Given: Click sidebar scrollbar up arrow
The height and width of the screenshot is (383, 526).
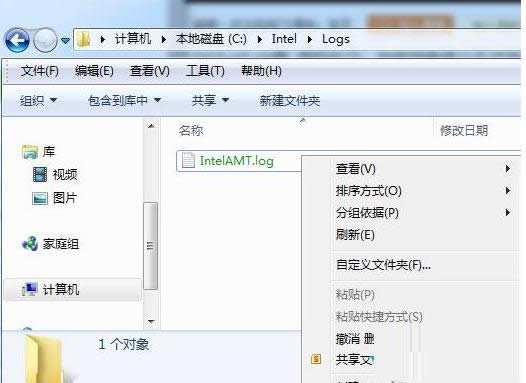Looking at the screenshot, I should pos(151,126).
